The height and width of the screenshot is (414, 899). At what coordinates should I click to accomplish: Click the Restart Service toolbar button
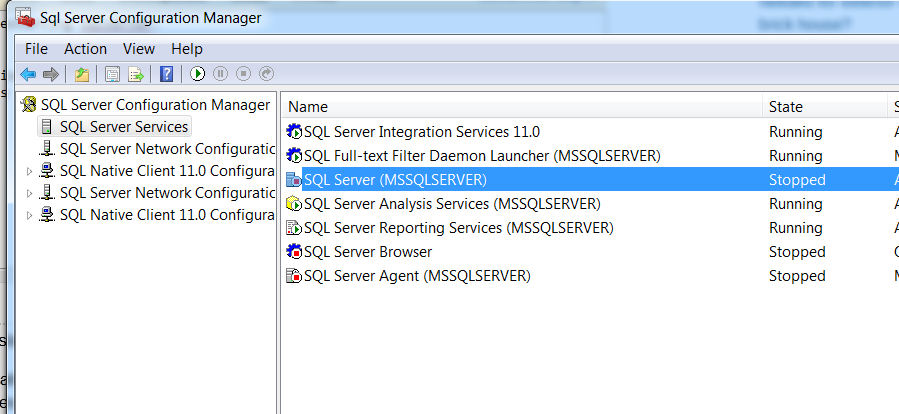tap(267, 74)
